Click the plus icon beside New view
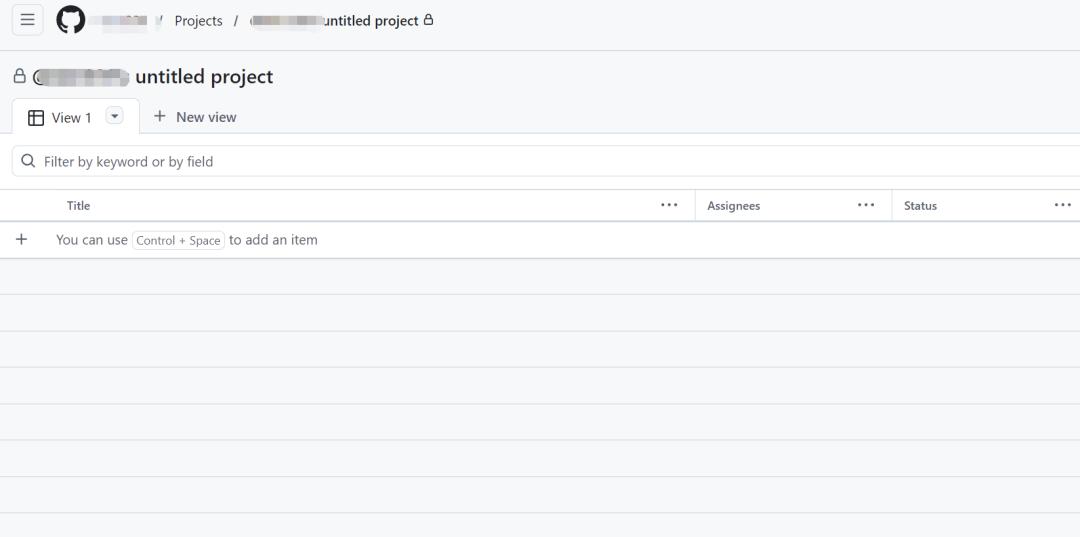1080x537 pixels. 160,116
